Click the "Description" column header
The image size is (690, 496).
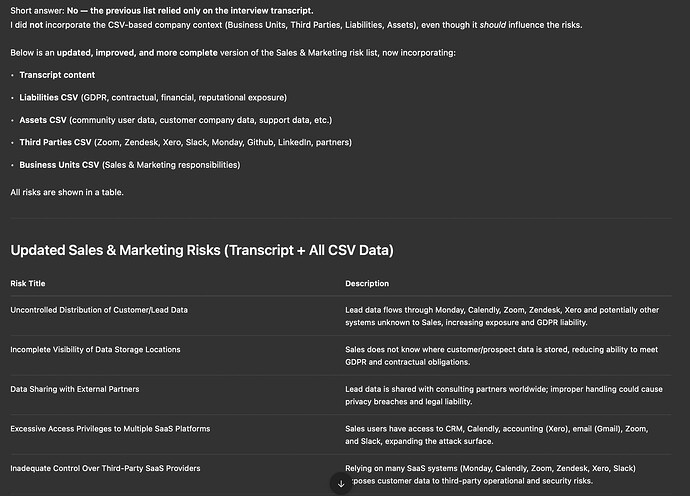pos(367,284)
